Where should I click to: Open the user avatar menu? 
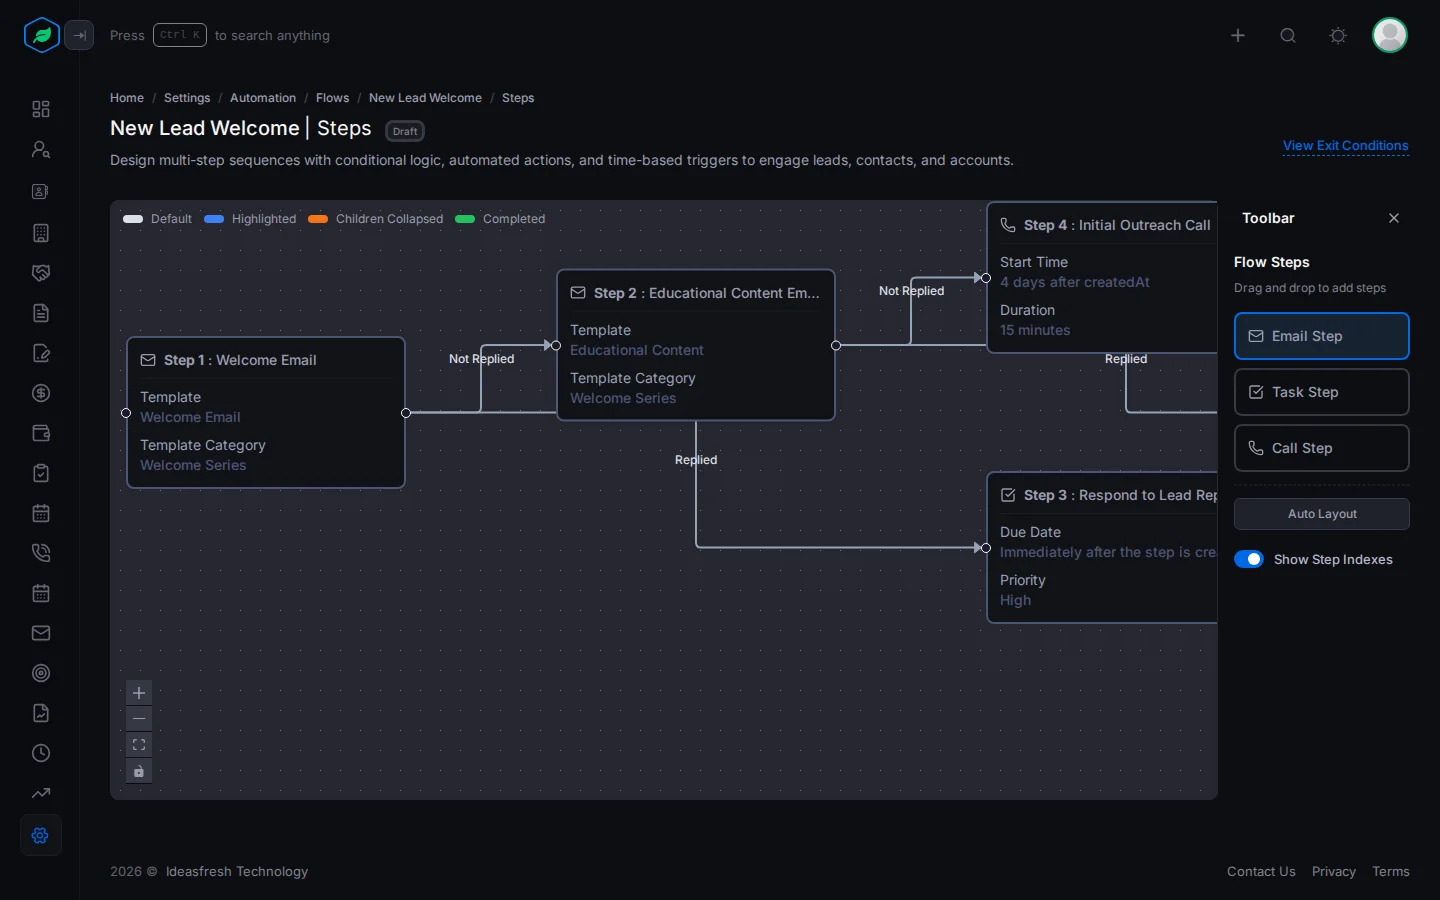pos(1390,35)
